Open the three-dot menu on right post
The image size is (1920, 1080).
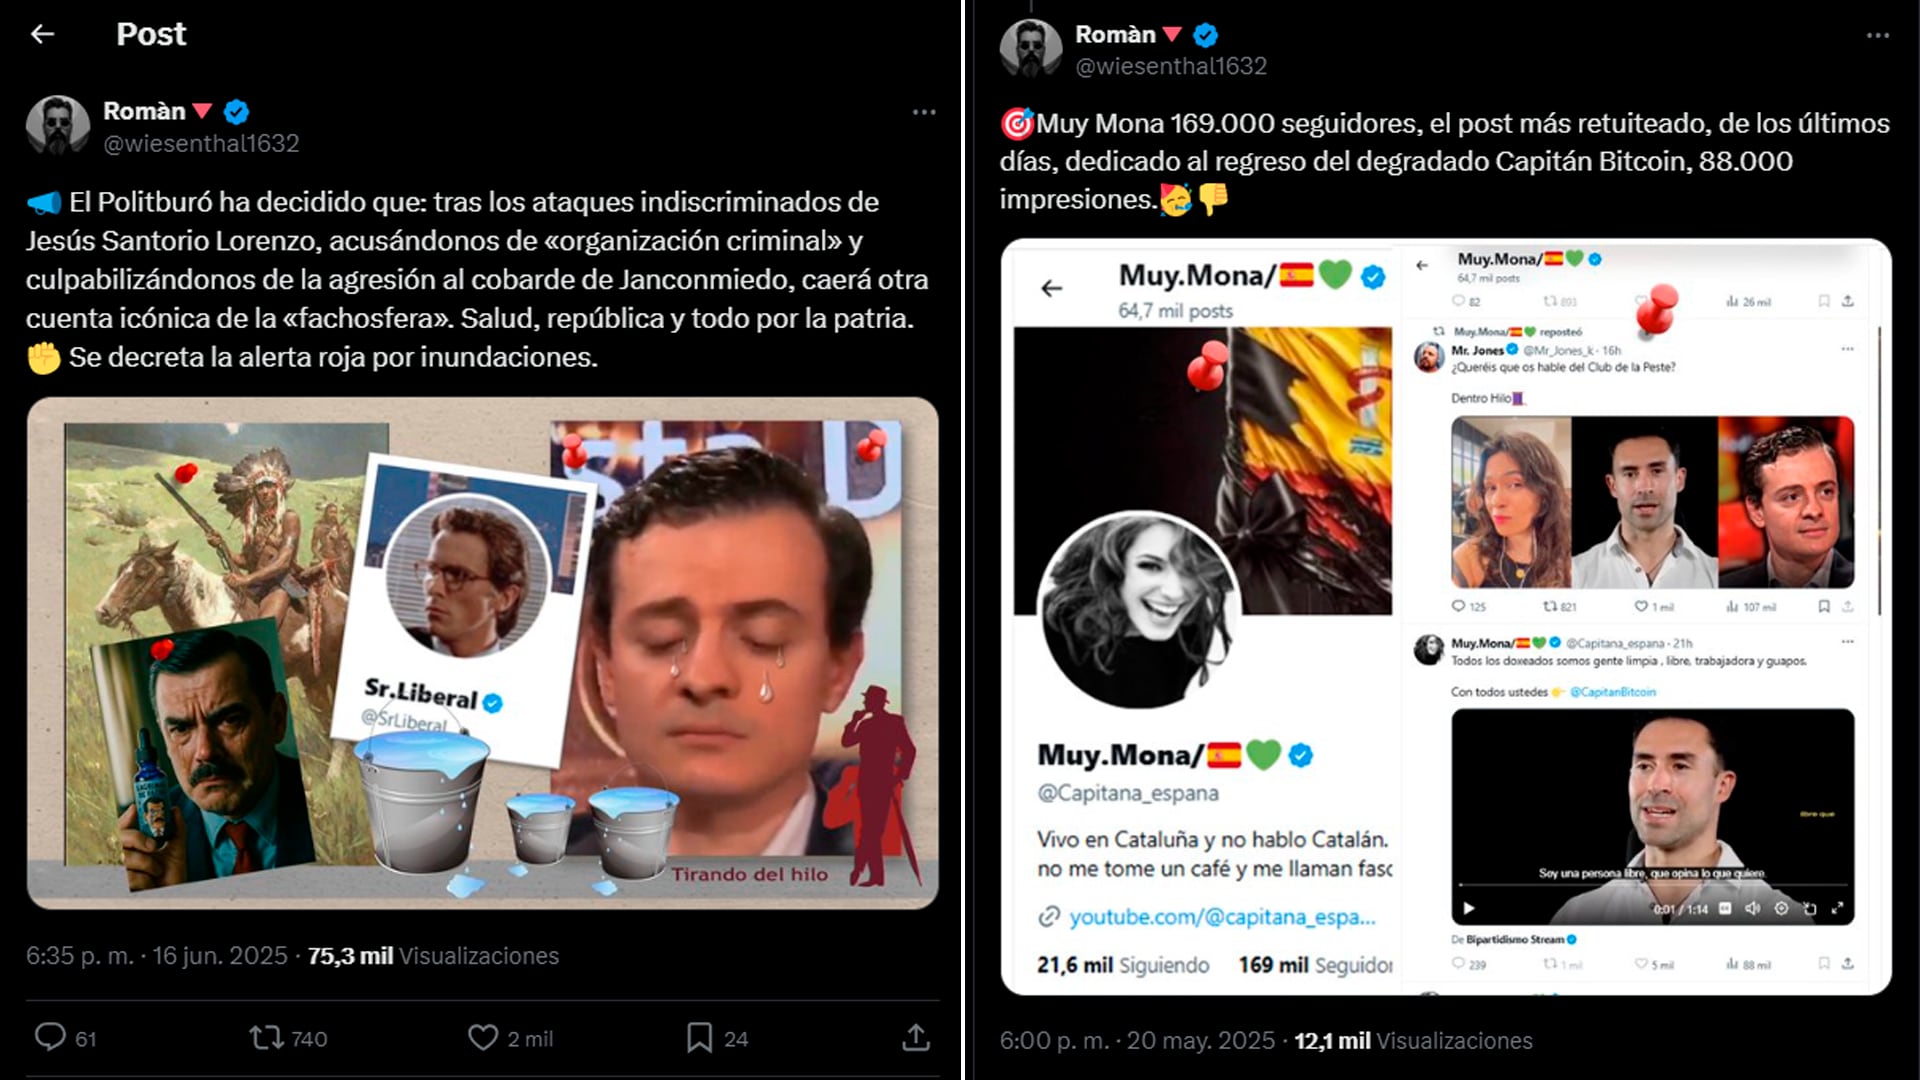(1877, 36)
